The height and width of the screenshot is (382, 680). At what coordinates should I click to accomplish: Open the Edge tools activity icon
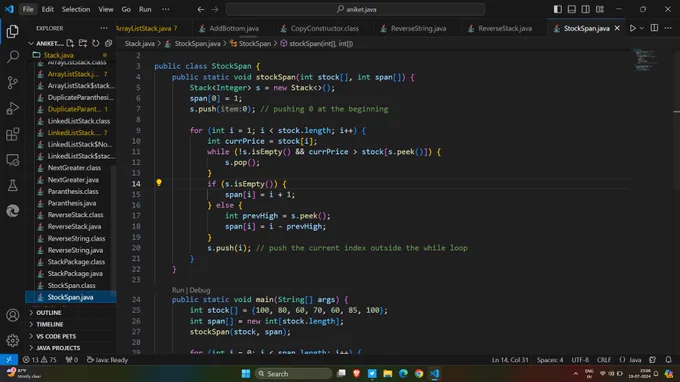click(x=13, y=211)
